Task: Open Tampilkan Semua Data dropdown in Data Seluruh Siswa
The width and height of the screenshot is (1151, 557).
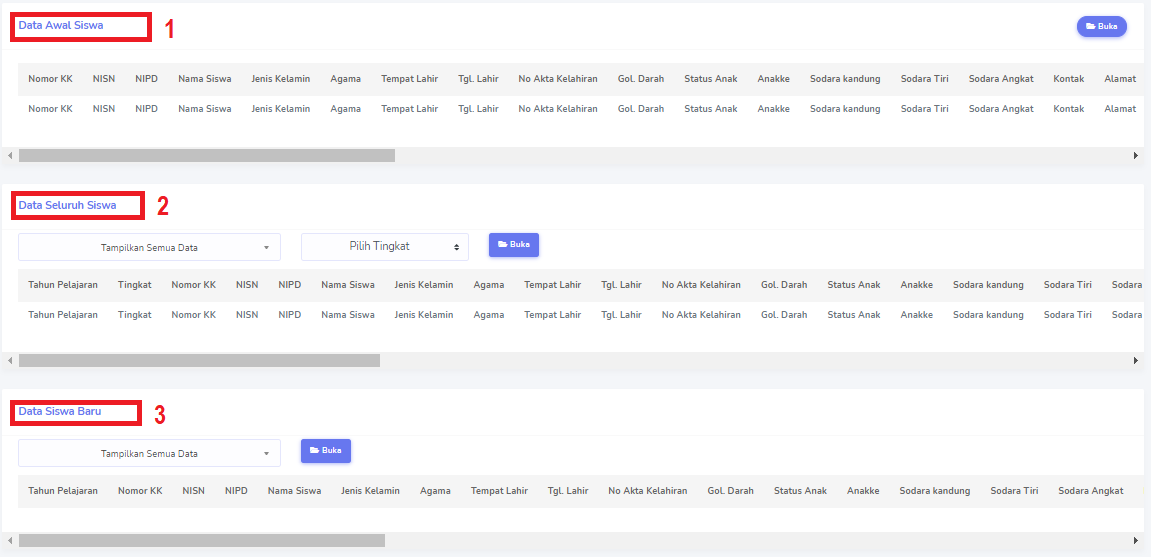Action: pos(149,247)
